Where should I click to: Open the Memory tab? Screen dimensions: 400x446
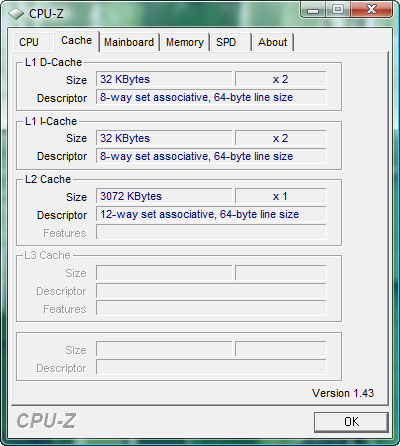click(x=185, y=42)
